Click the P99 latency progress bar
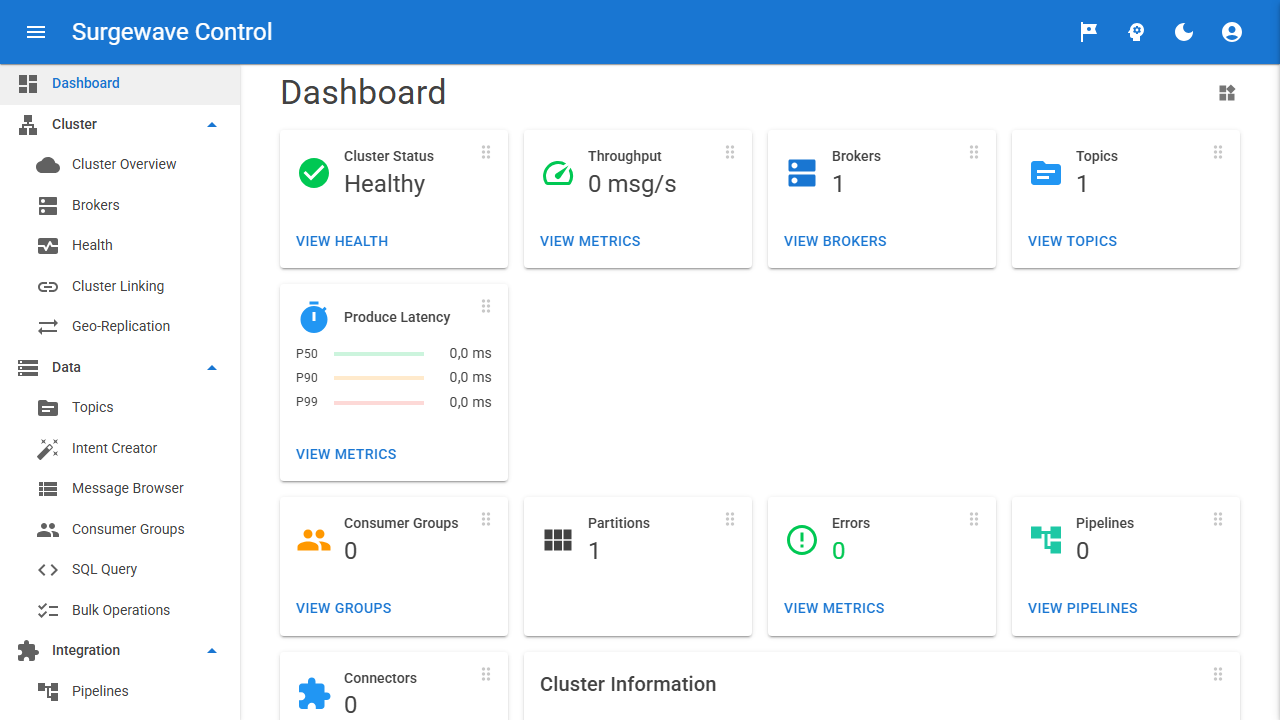This screenshot has height=720, width=1280. tap(379, 403)
